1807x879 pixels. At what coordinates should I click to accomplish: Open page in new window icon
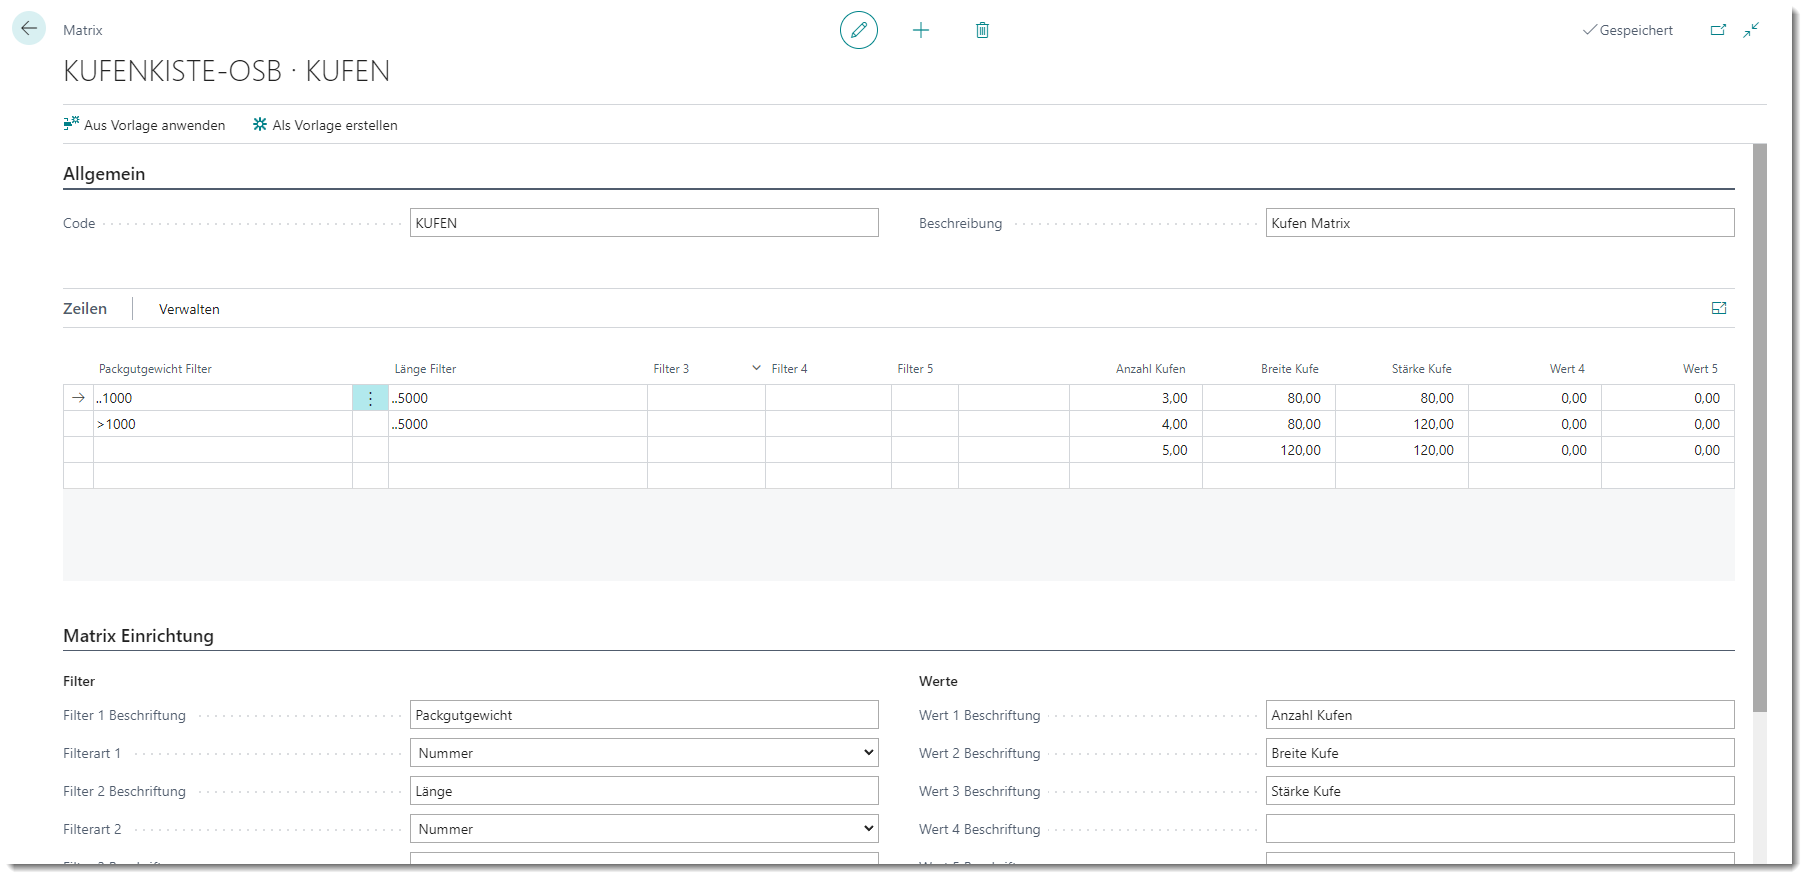pos(1718,30)
